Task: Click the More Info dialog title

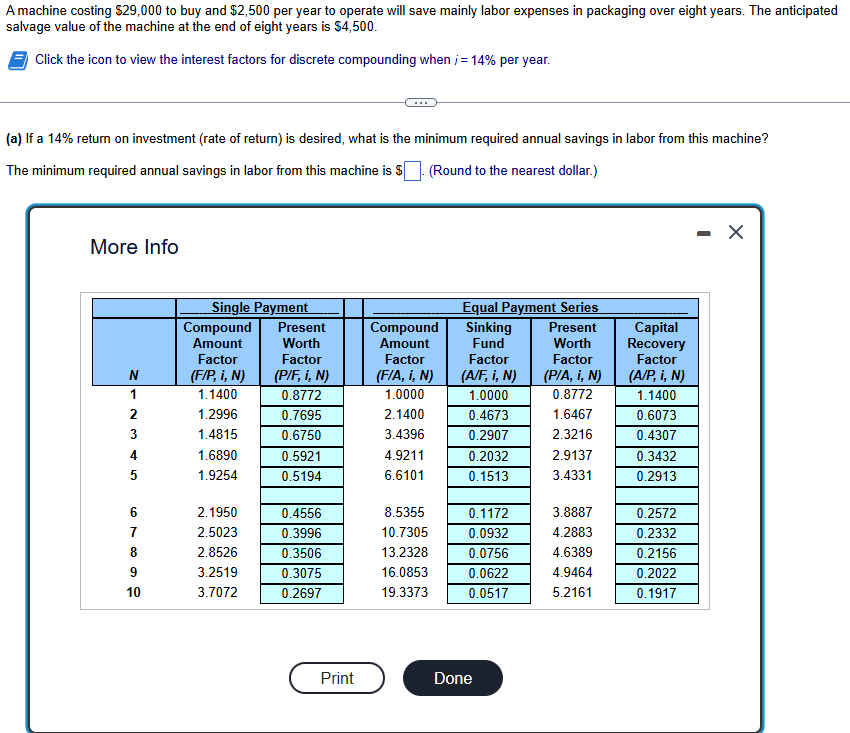Action: (134, 247)
